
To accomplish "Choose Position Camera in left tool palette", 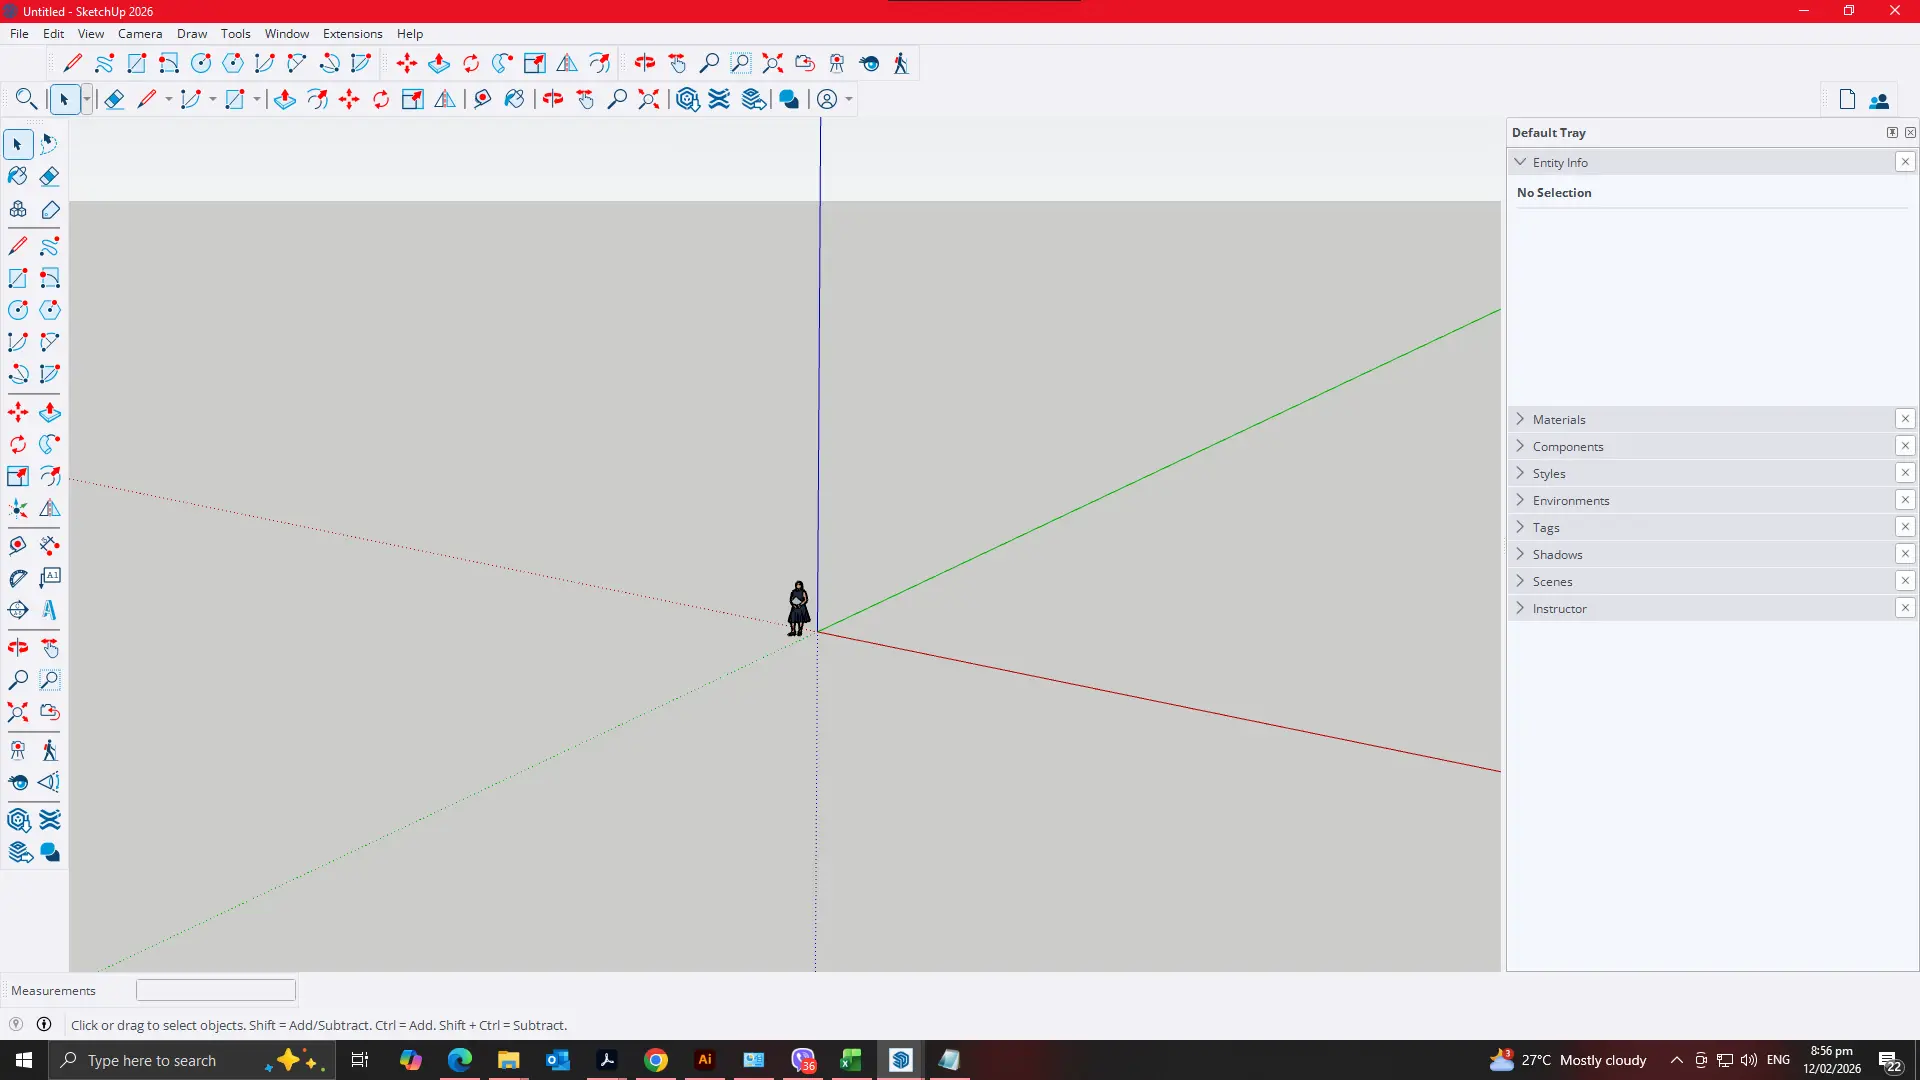I will pos(18,750).
